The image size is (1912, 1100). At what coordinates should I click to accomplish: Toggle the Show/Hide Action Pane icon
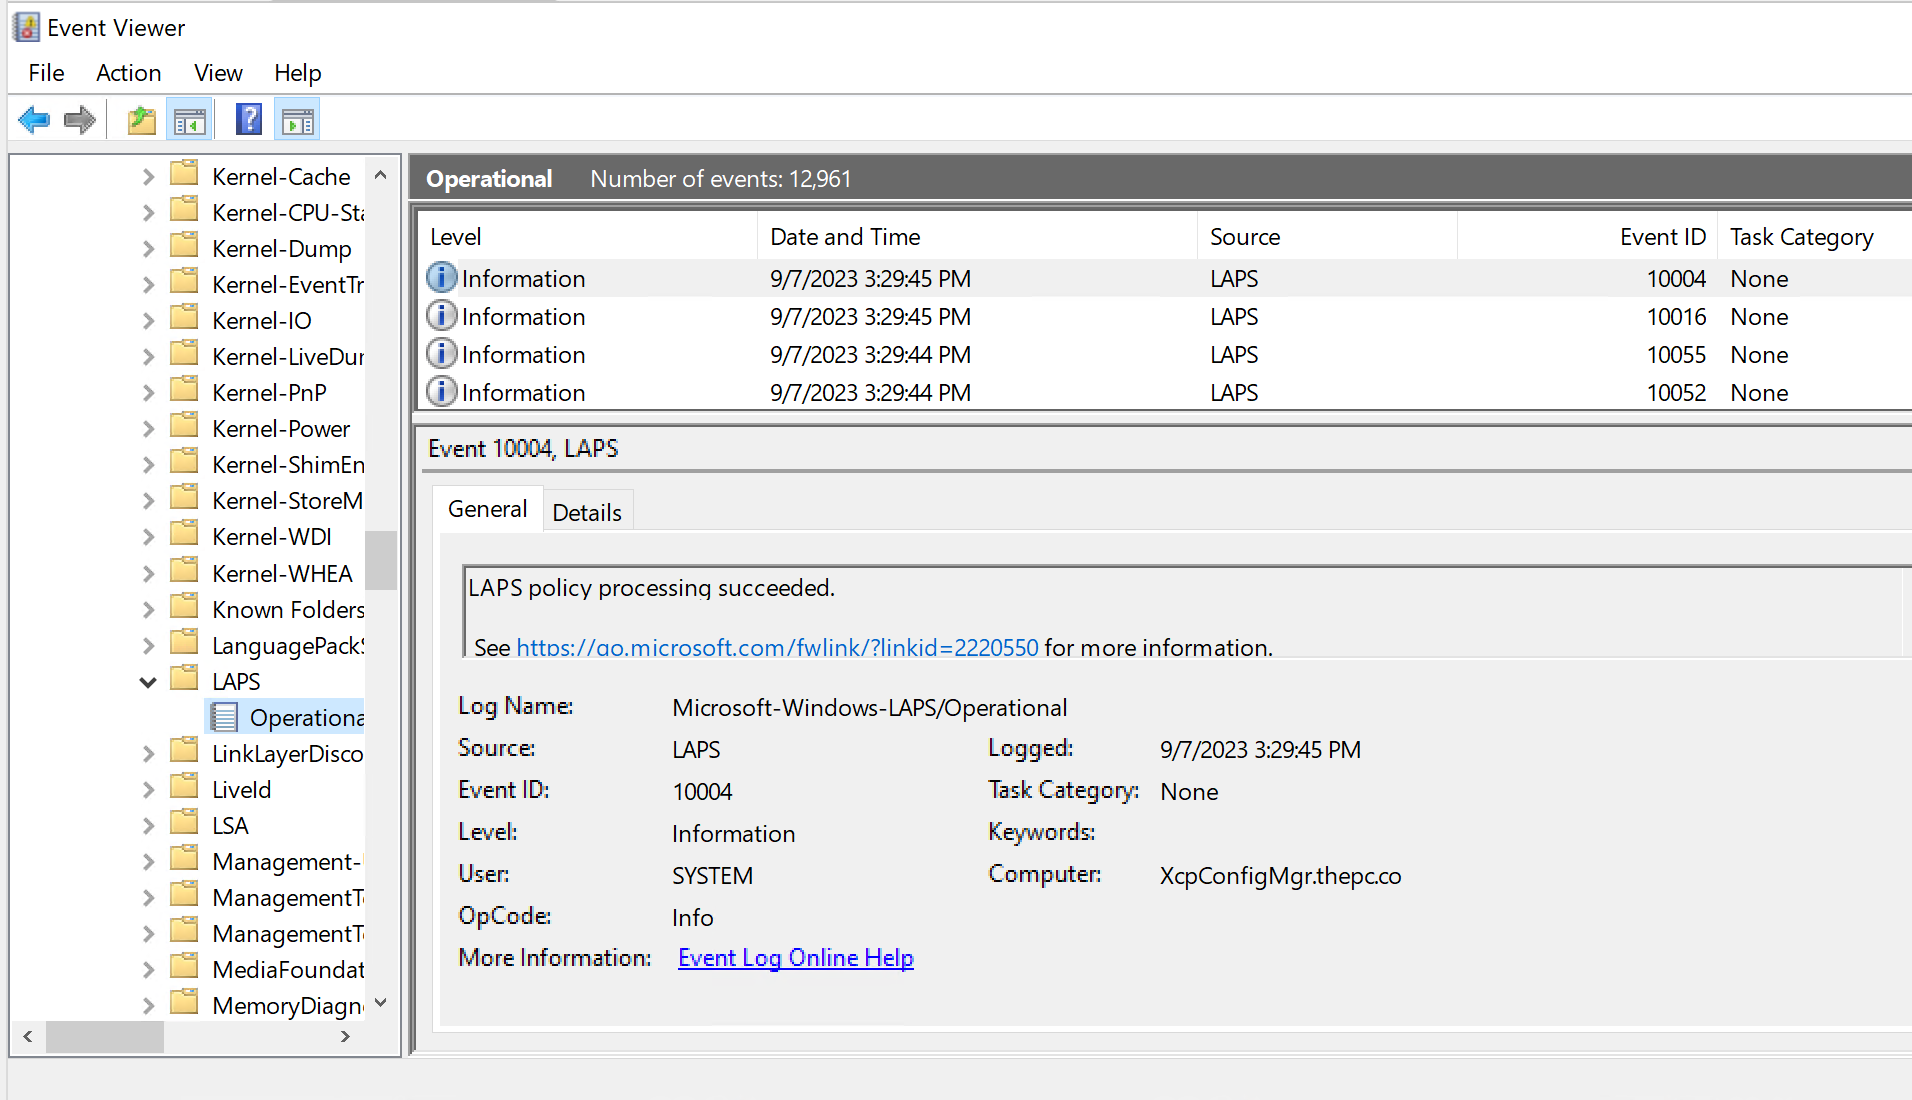click(x=297, y=121)
